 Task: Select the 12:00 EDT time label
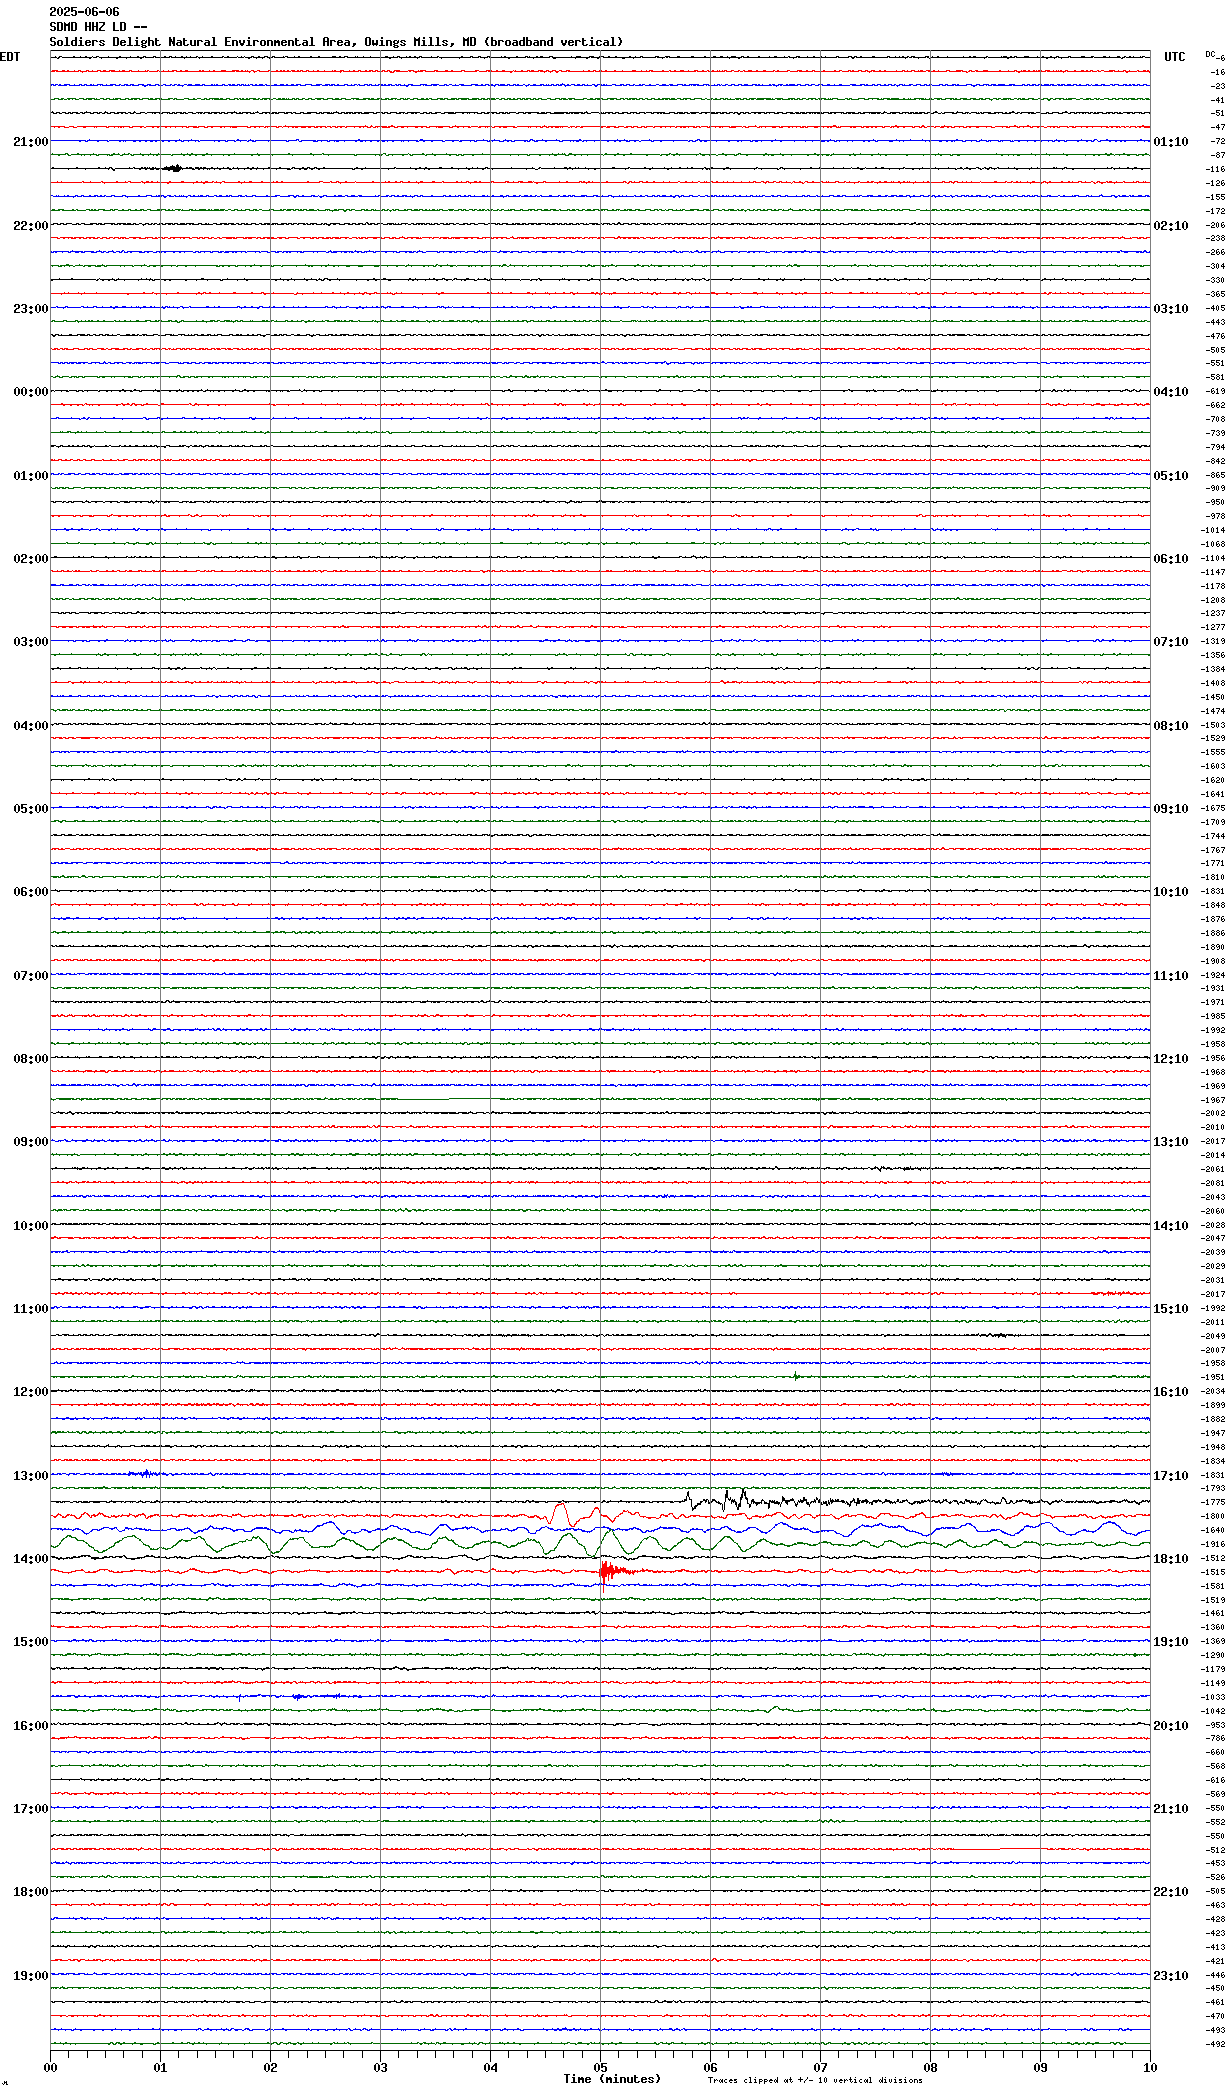[x=31, y=1392]
